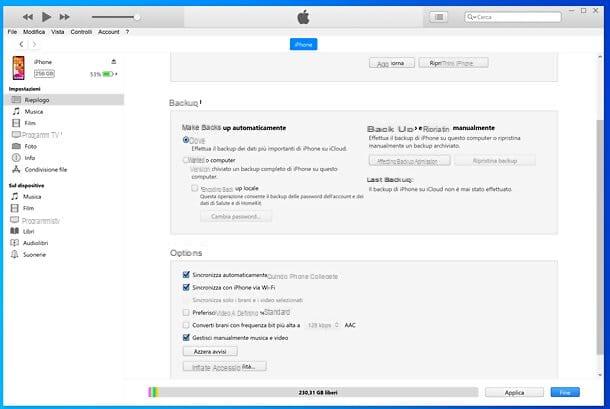The width and height of the screenshot is (610, 409).
Task: Open the File menu
Action: (x=12, y=32)
